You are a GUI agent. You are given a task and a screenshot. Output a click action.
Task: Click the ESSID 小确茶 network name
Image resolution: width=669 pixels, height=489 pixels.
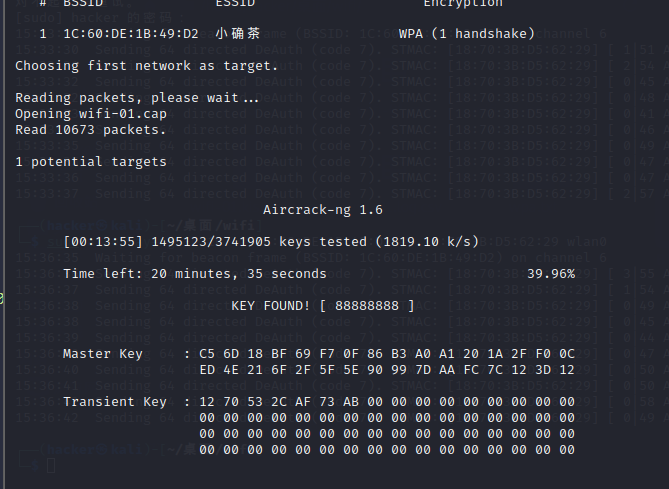point(238,33)
